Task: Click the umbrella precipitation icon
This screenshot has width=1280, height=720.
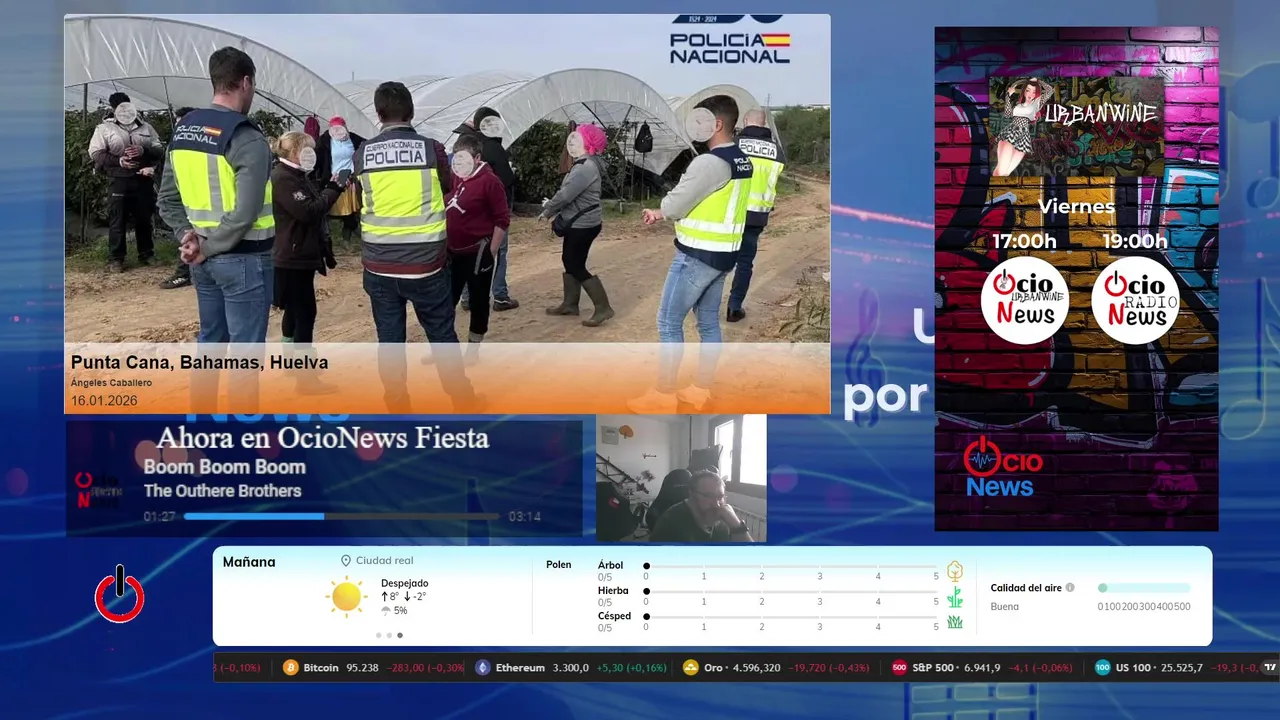Action: 386,610
